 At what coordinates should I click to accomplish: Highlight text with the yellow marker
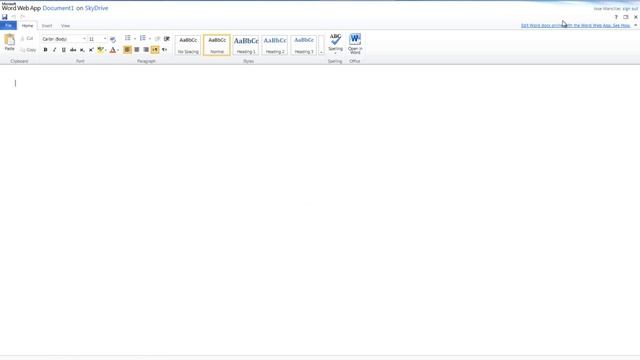(100, 50)
